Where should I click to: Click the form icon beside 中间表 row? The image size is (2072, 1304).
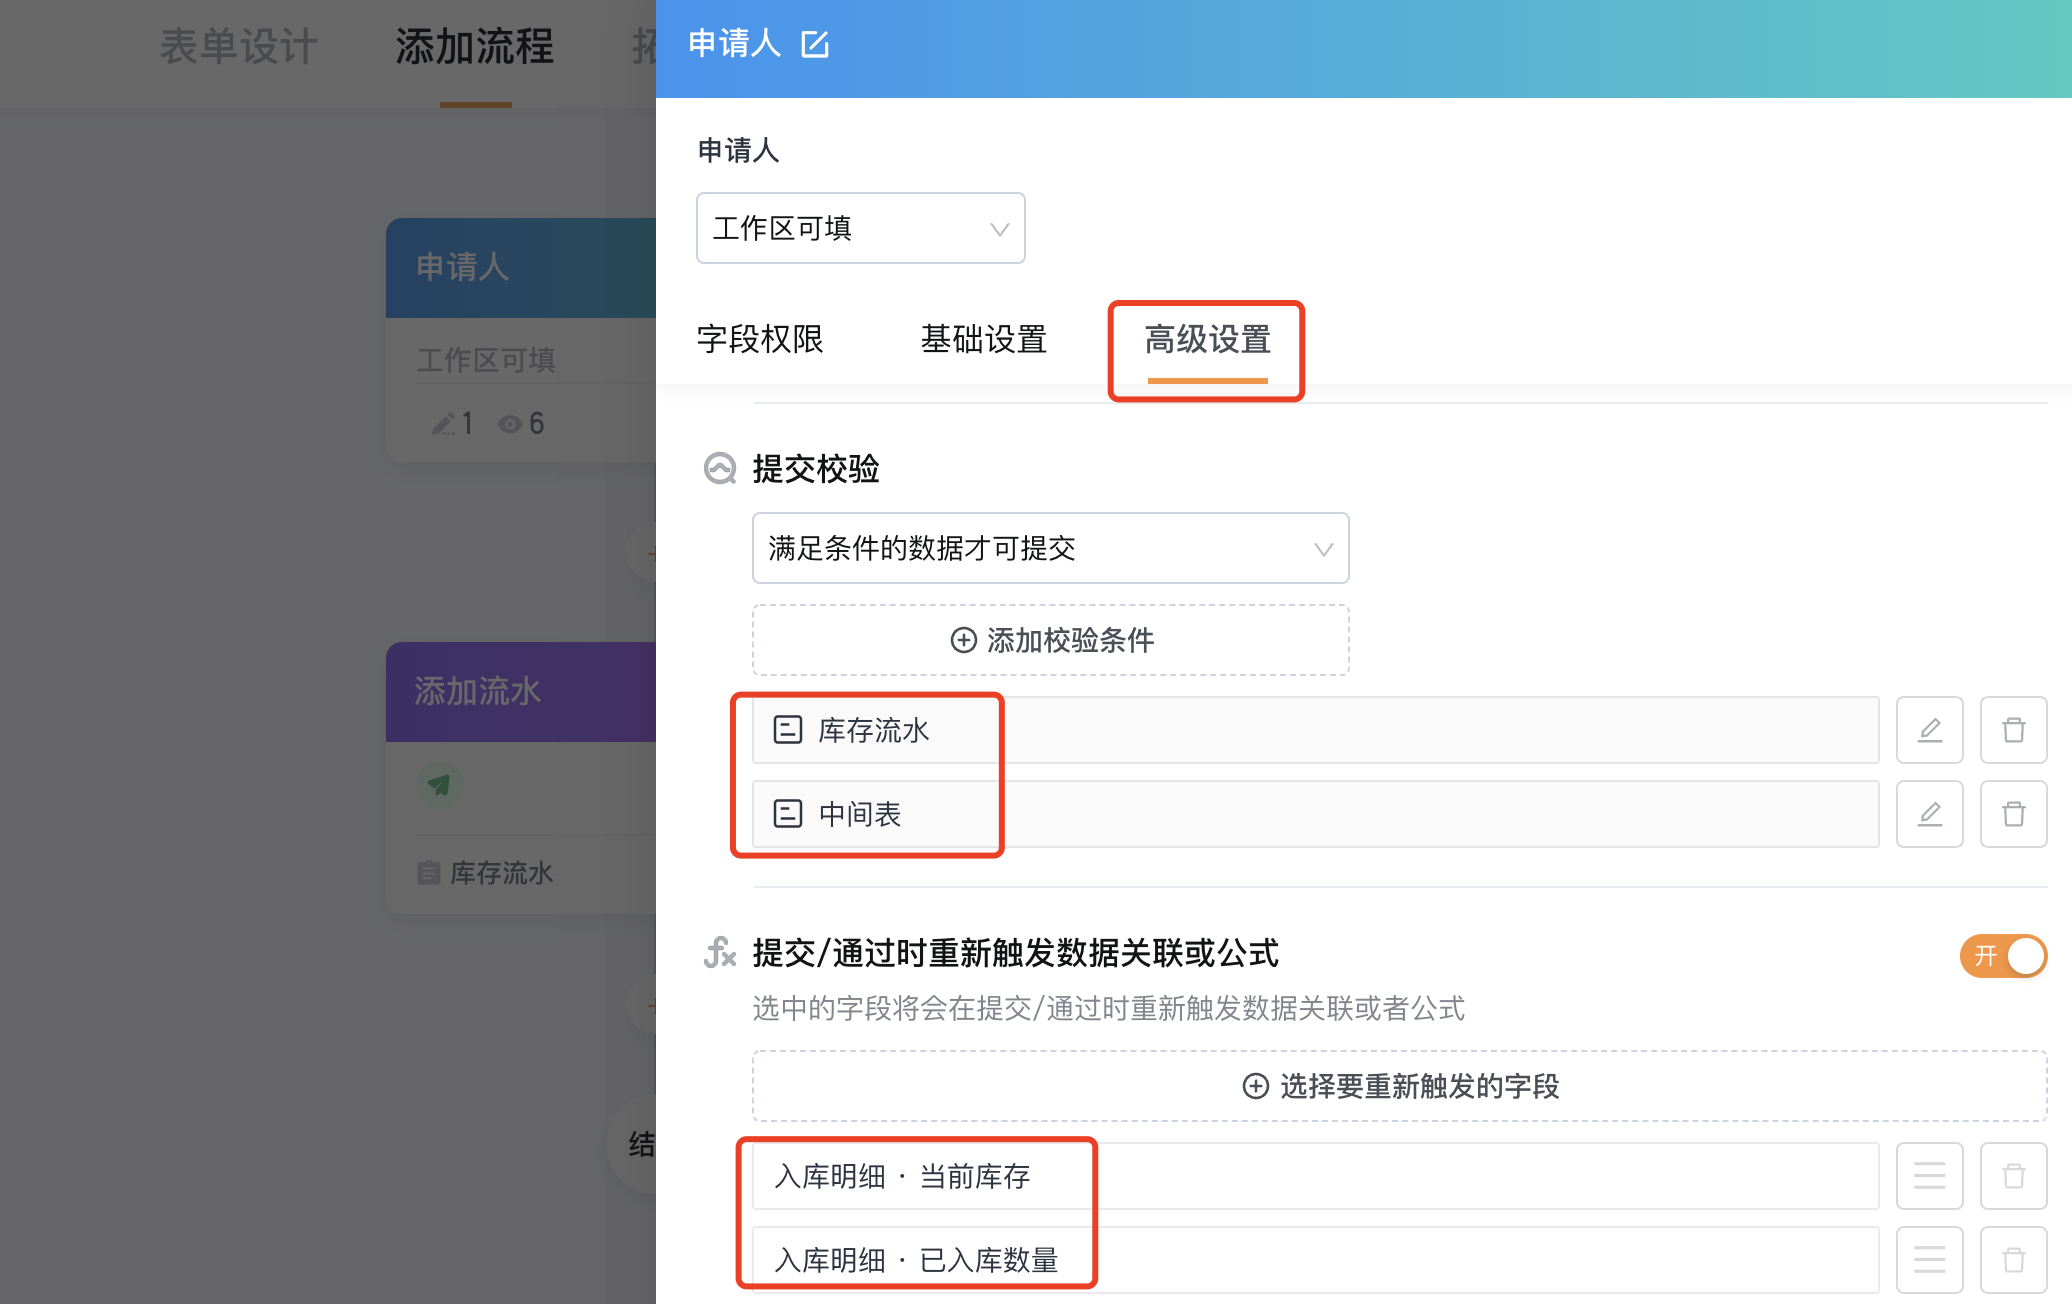pyautogui.click(x=788, y=814)
